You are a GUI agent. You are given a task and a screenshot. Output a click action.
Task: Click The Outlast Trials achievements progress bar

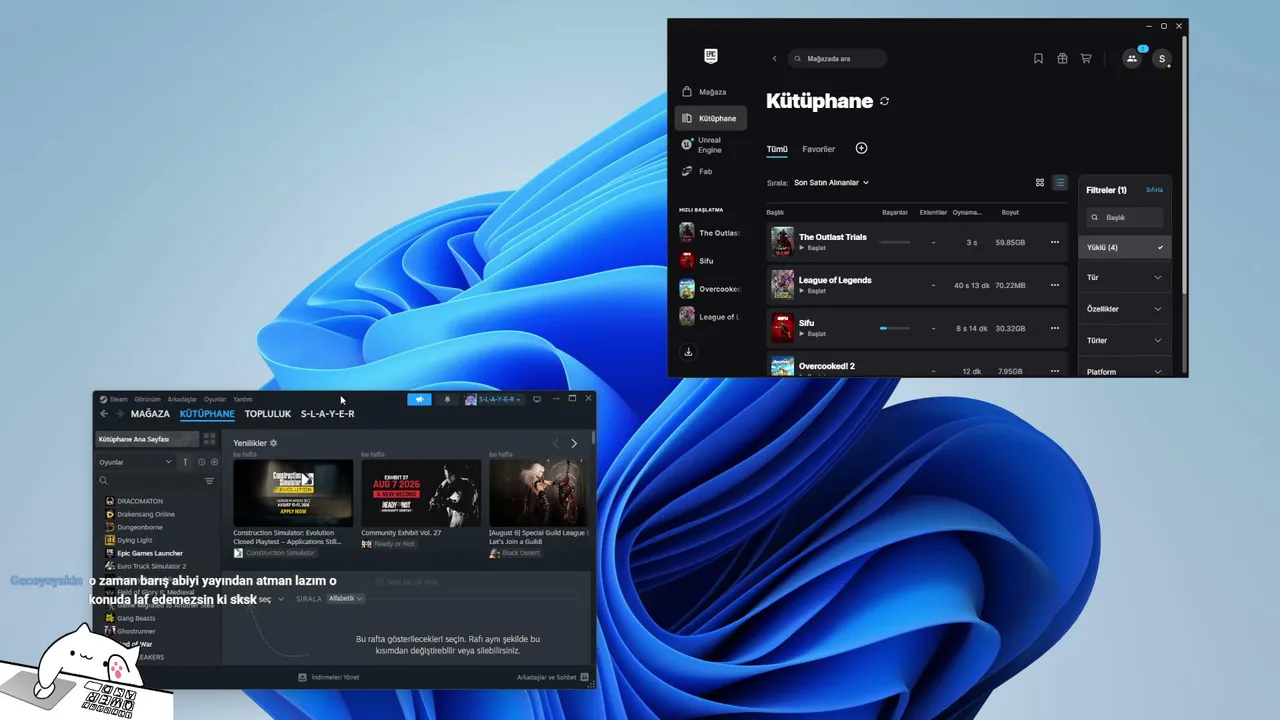pyautogui.click(x=895, y=242)
